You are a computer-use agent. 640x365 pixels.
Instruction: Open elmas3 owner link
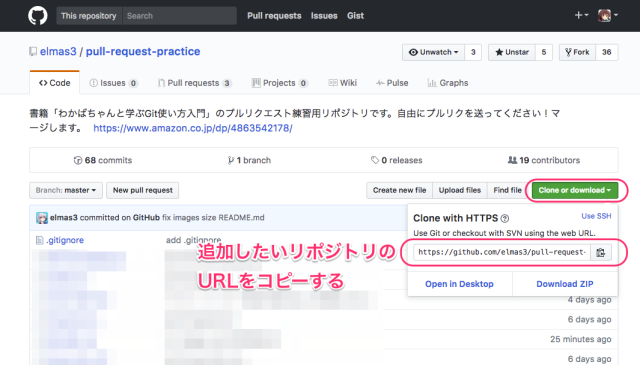click(58, 51)
